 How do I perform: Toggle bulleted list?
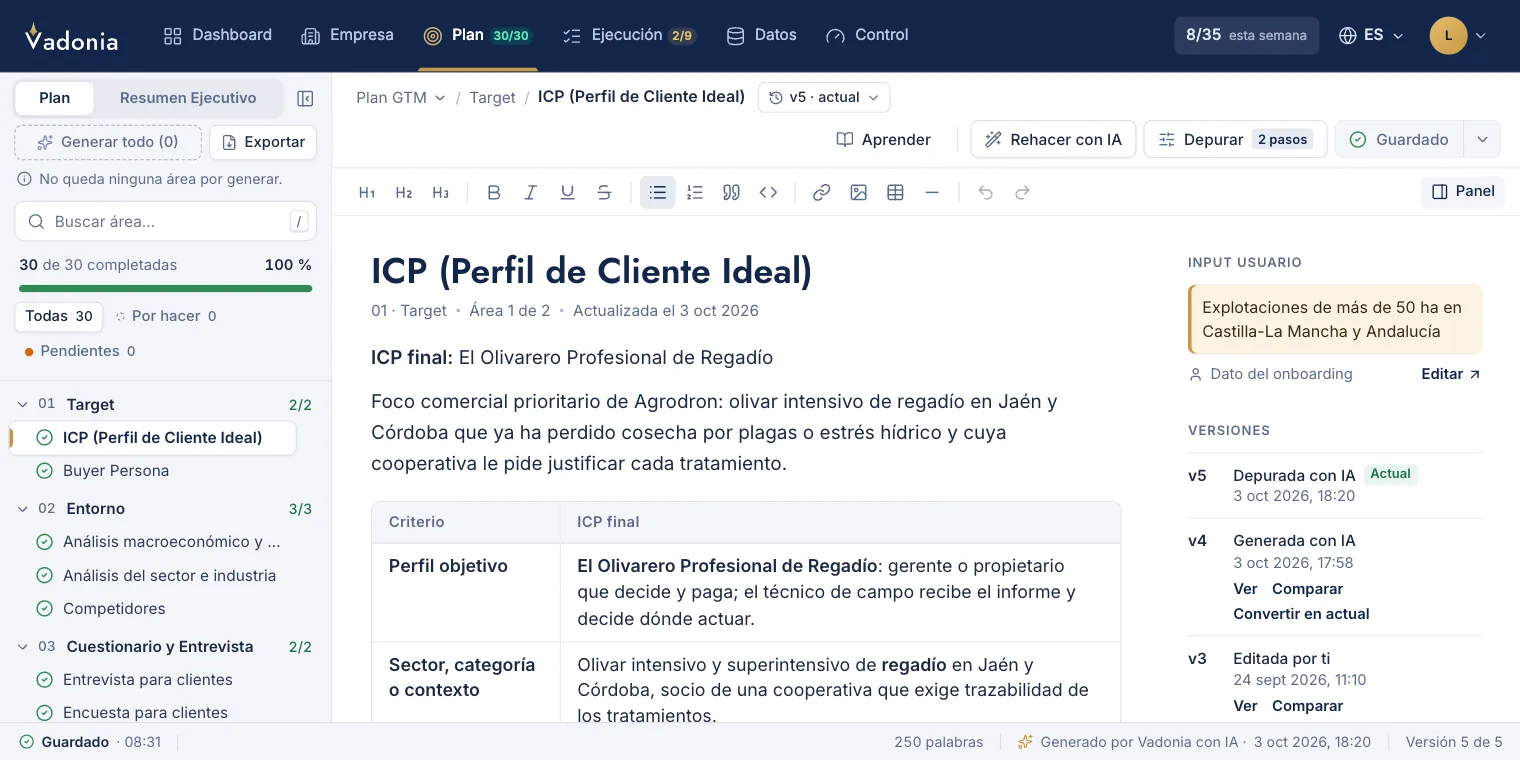tap(658, 193)
